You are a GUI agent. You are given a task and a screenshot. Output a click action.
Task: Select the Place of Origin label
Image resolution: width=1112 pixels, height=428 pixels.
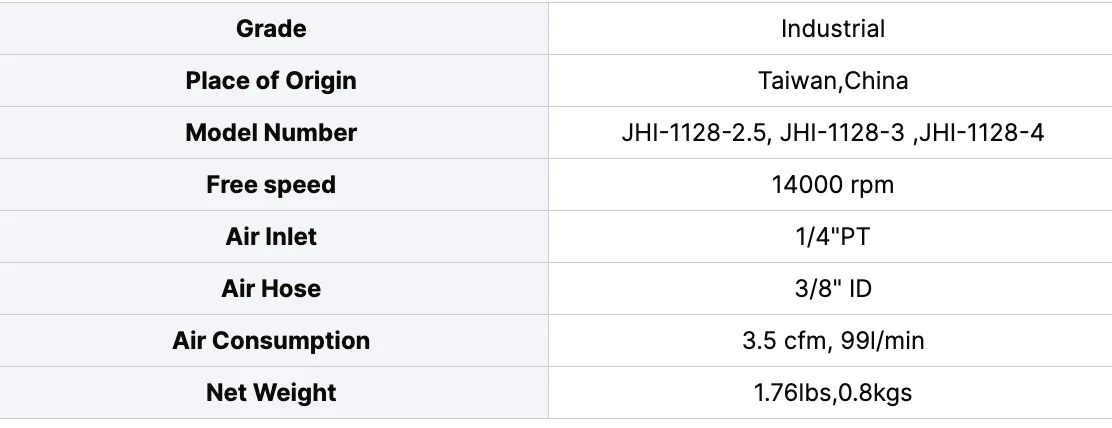tap(271, 81)
